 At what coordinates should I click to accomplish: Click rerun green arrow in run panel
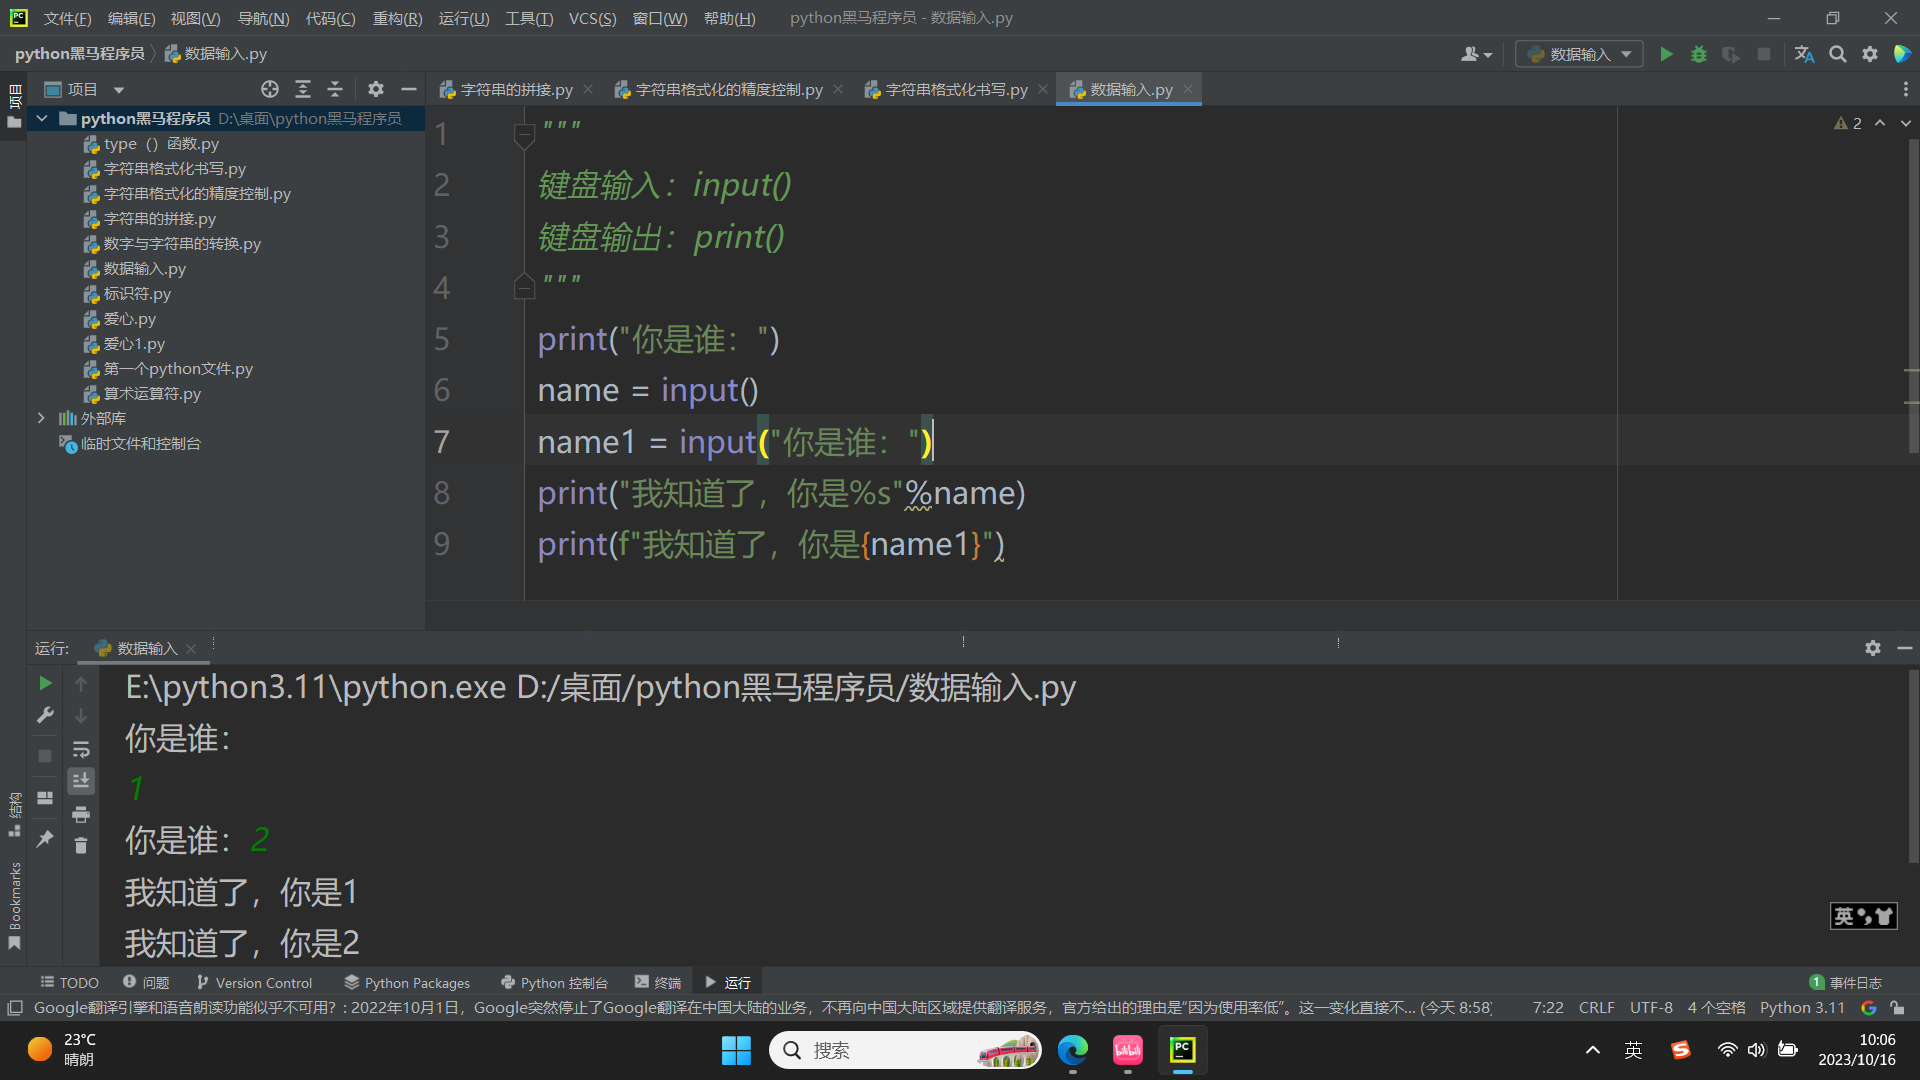(45, 683)
